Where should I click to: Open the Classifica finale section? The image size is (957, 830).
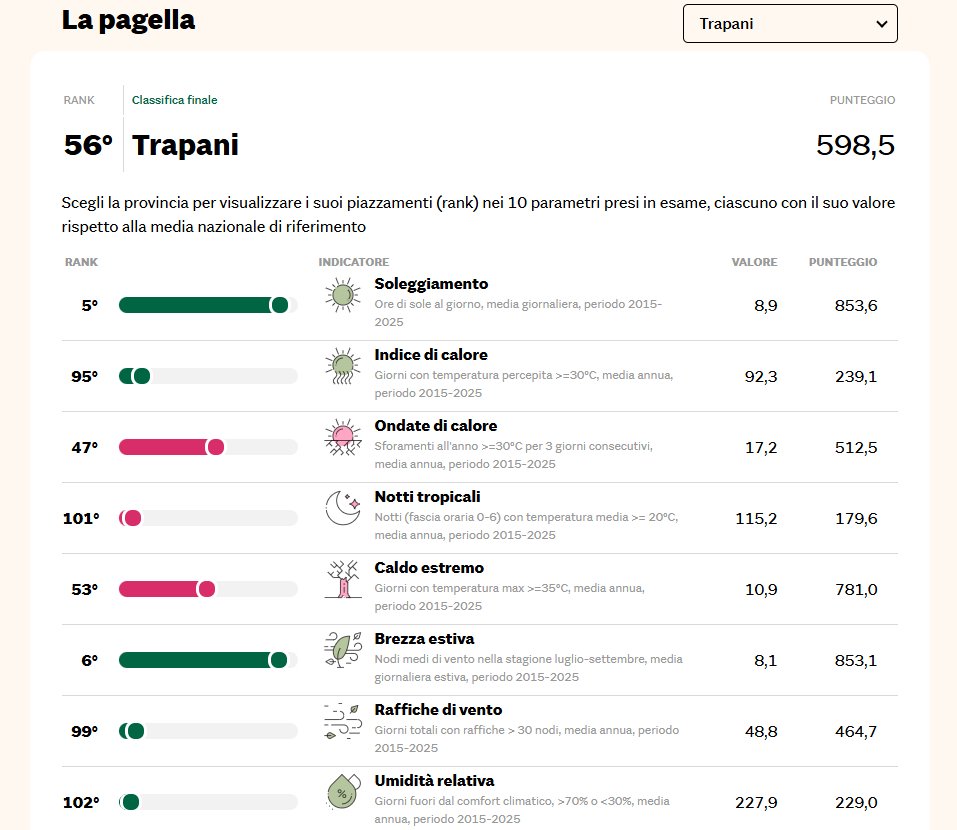(x=174, y=100)
